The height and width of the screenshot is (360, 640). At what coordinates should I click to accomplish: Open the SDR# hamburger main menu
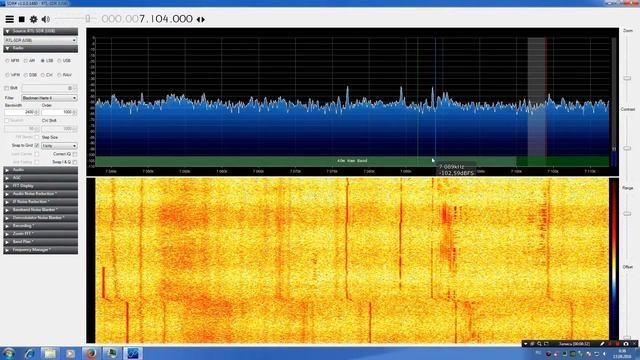point(9,19)
